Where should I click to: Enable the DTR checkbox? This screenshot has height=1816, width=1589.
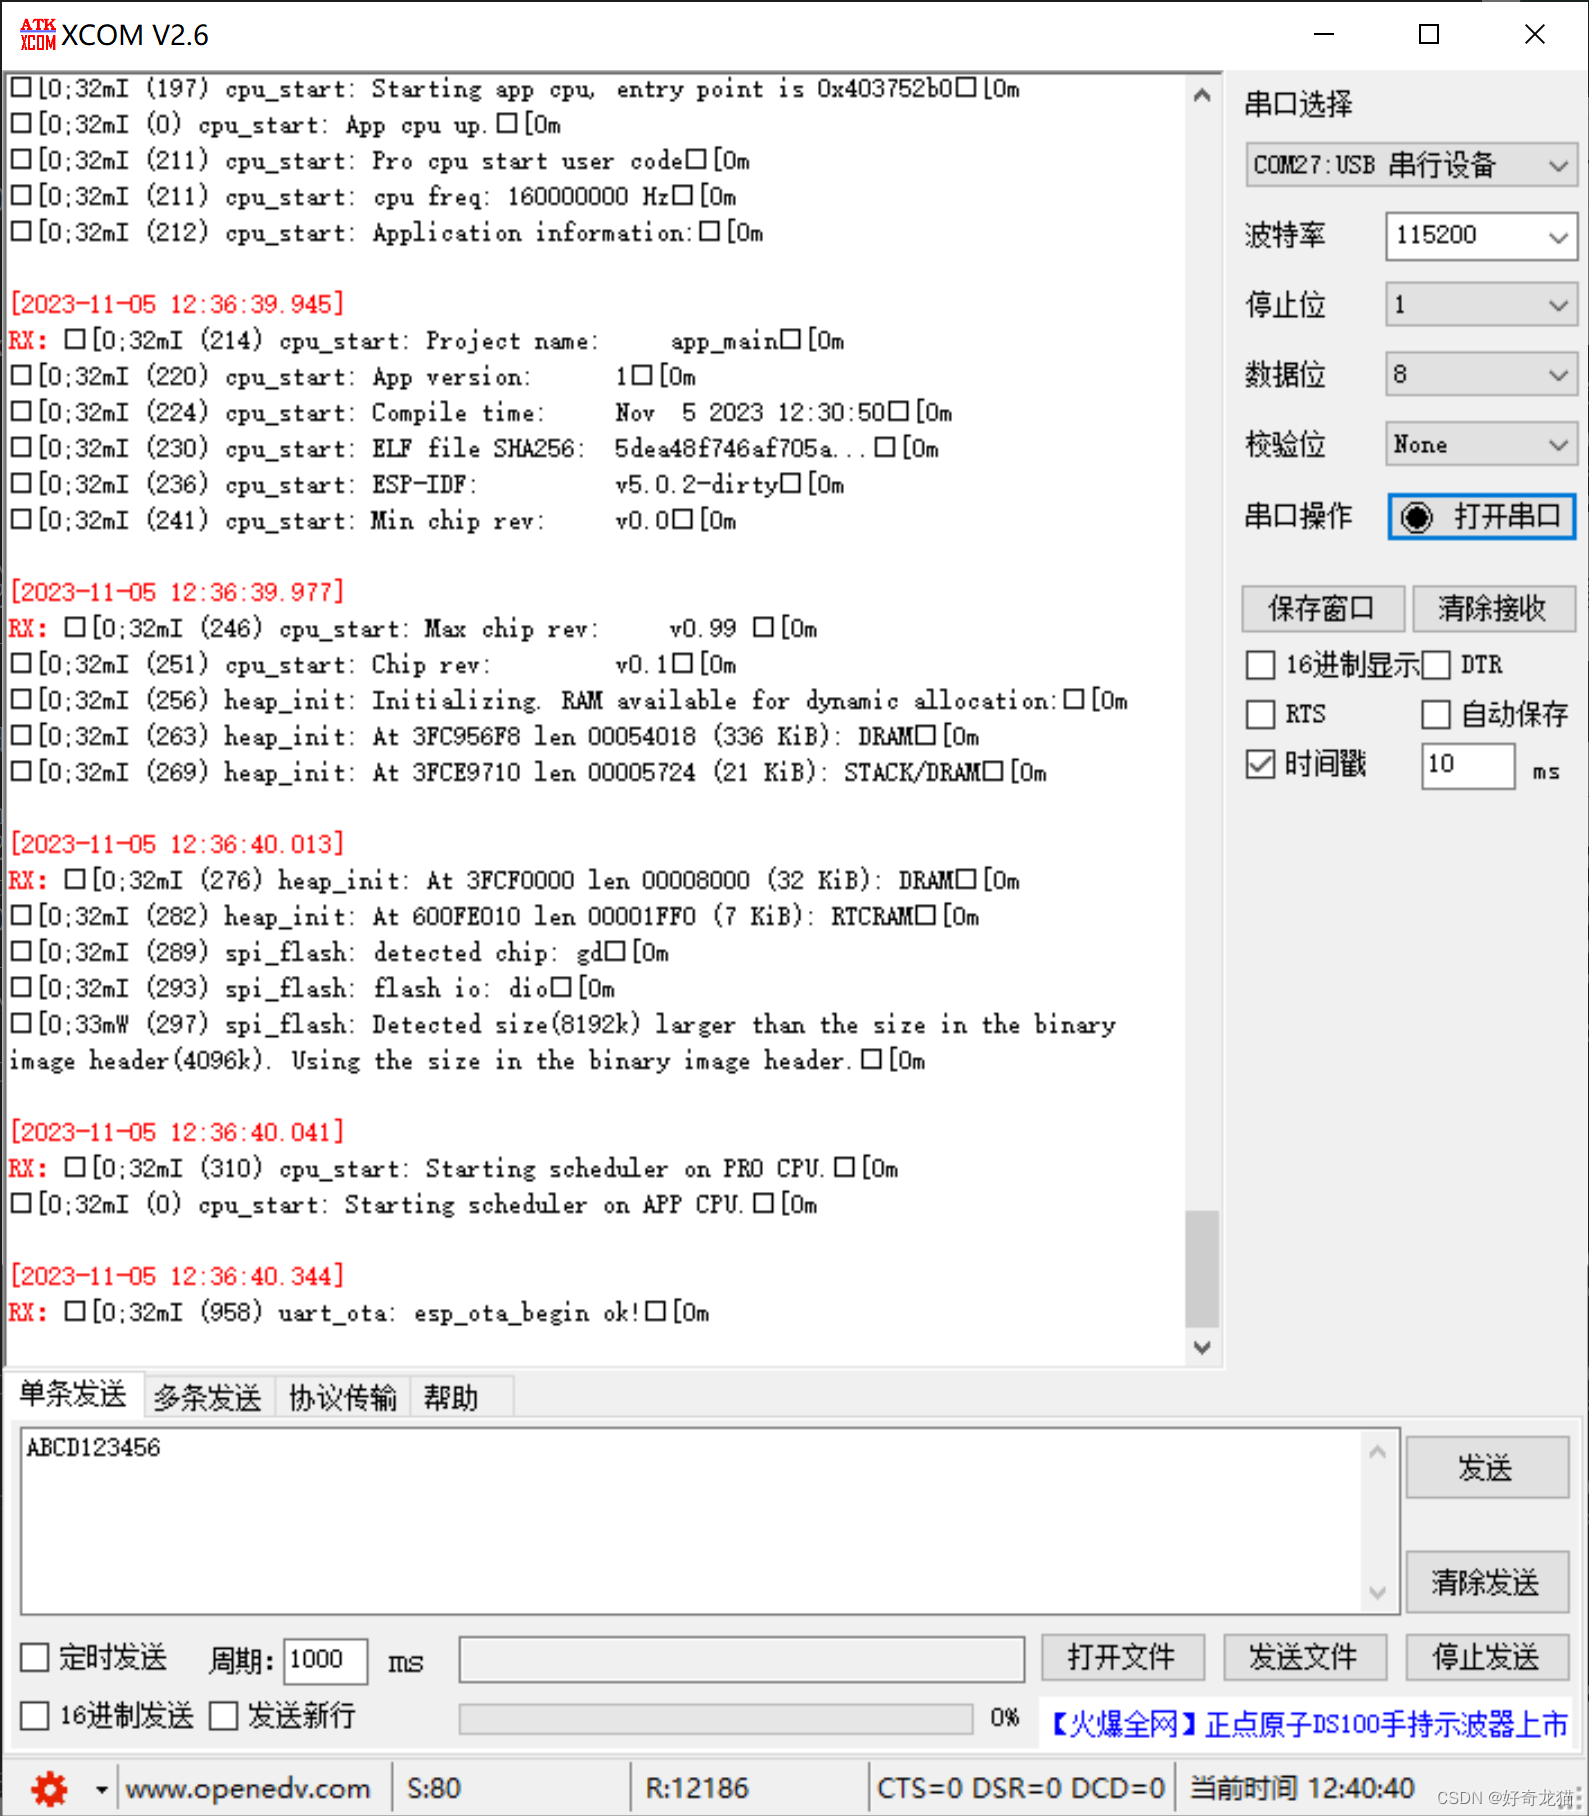pyautogui.click(x=1436, y=665)
